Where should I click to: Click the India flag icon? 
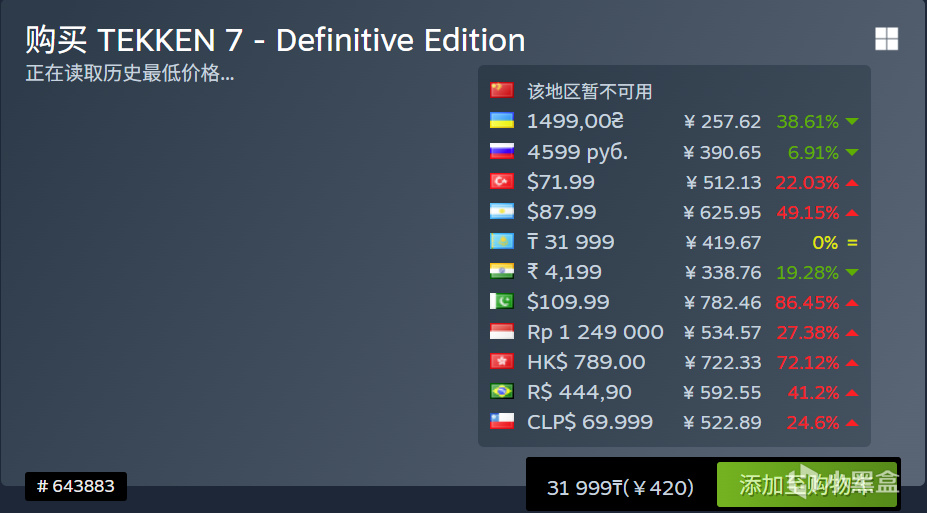(x=501, y=272)
